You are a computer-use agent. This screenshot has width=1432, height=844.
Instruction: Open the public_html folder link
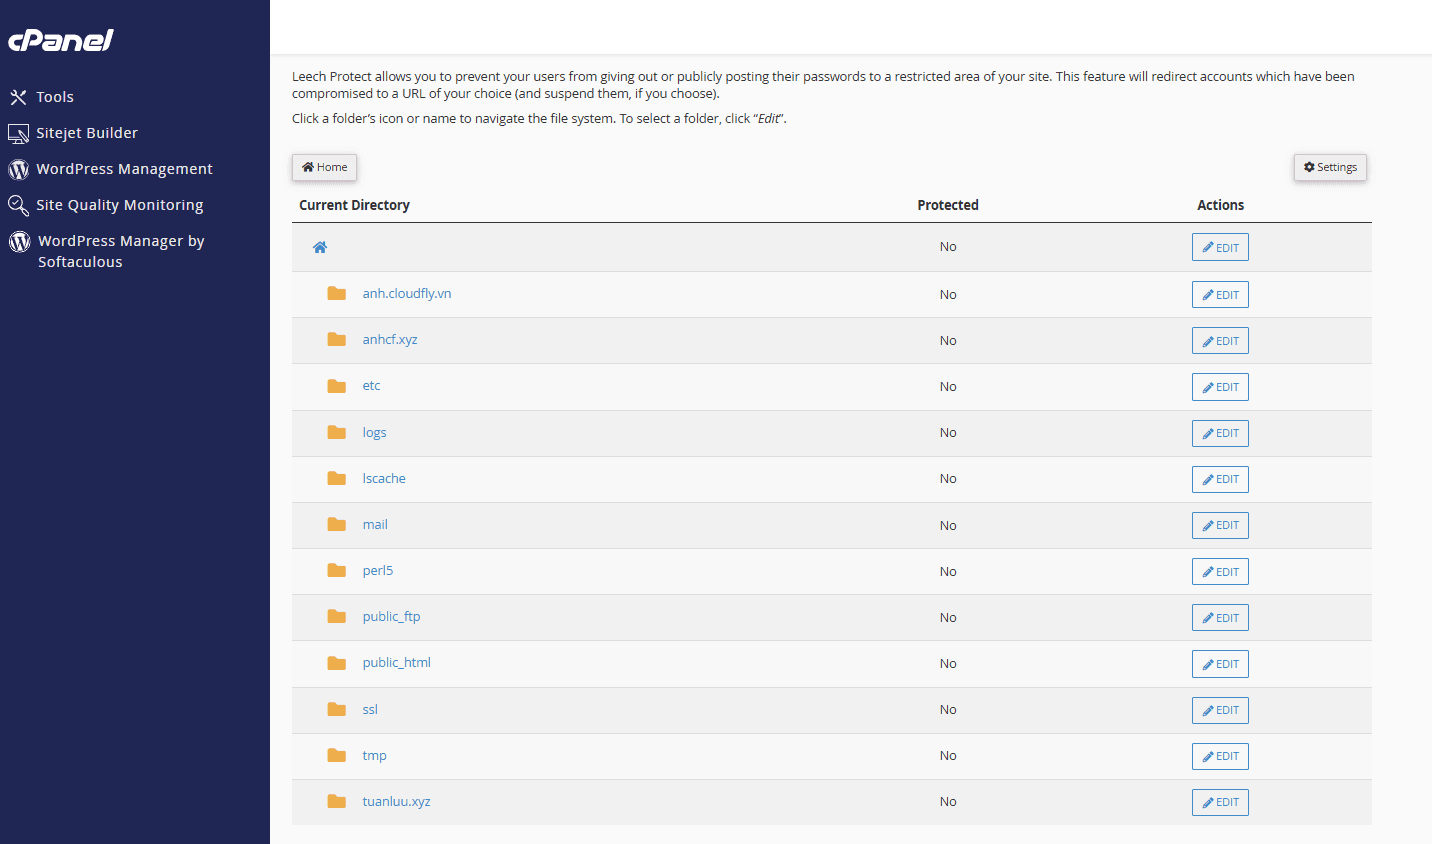(396, 663)
